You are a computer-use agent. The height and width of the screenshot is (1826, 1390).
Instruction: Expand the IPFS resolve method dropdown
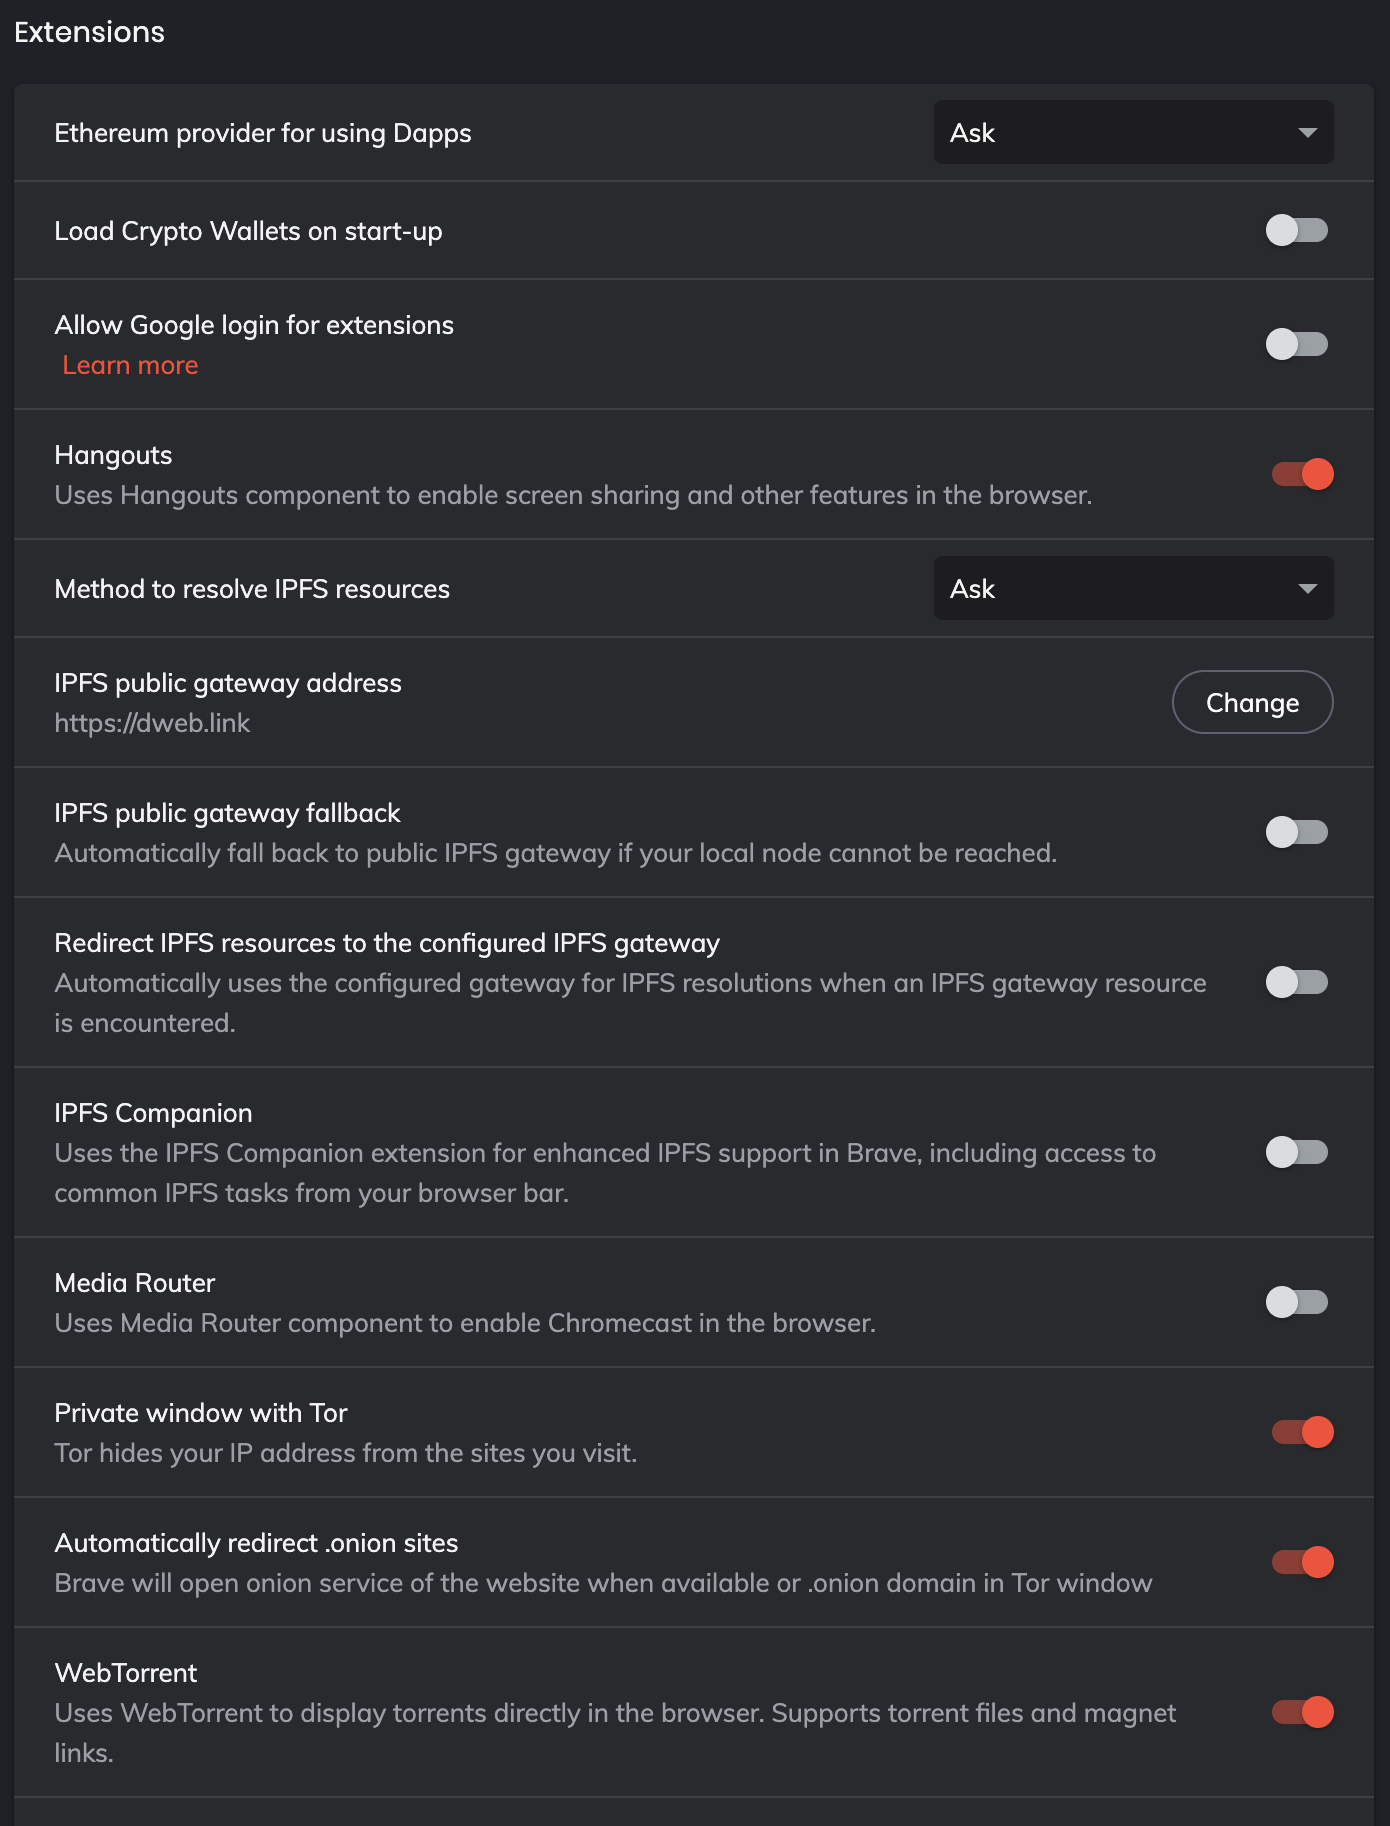pyautogui.click(x=1132, y=588)
